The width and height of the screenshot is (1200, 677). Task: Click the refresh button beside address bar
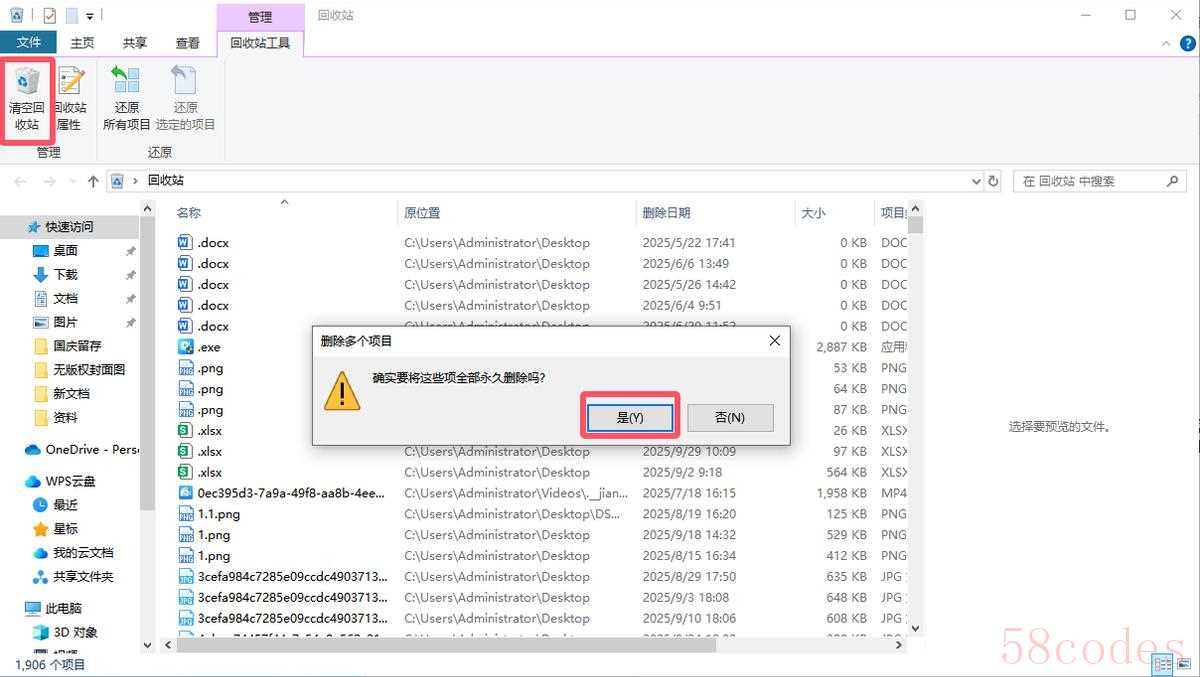point(993,181)
